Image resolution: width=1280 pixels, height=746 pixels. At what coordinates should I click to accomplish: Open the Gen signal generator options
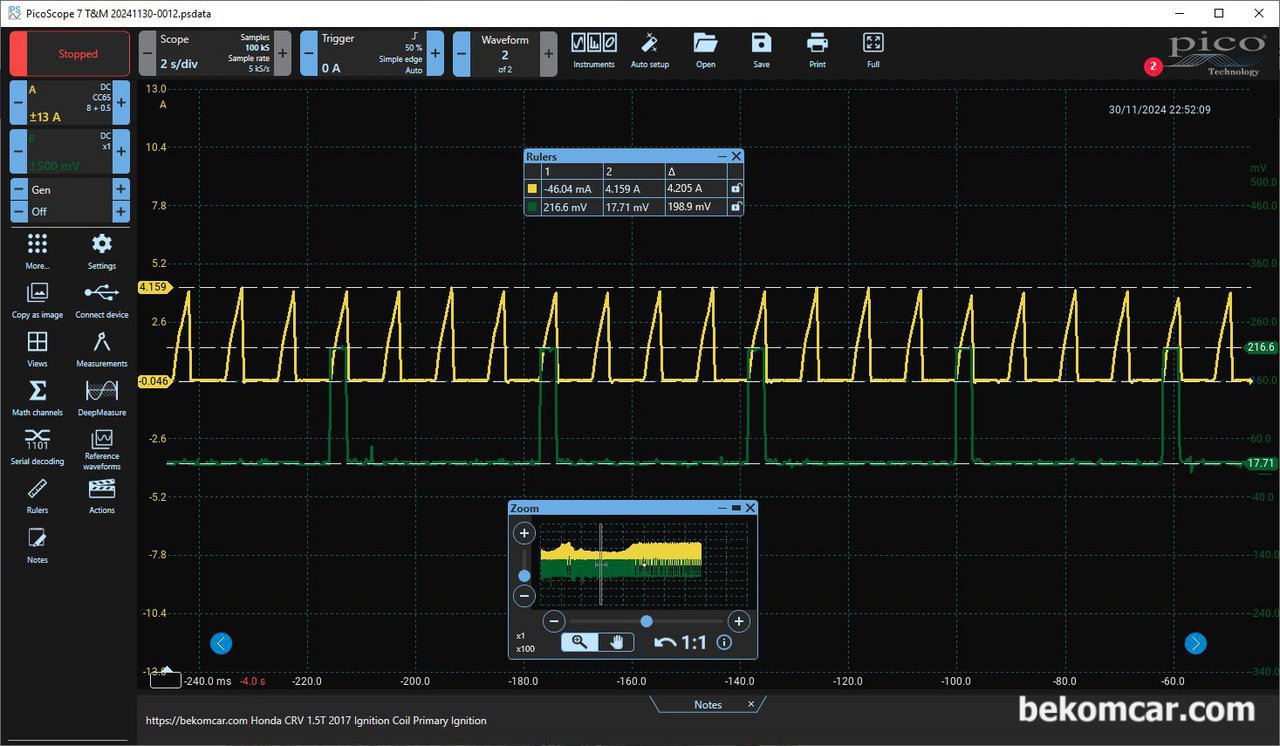click(70, 189)
